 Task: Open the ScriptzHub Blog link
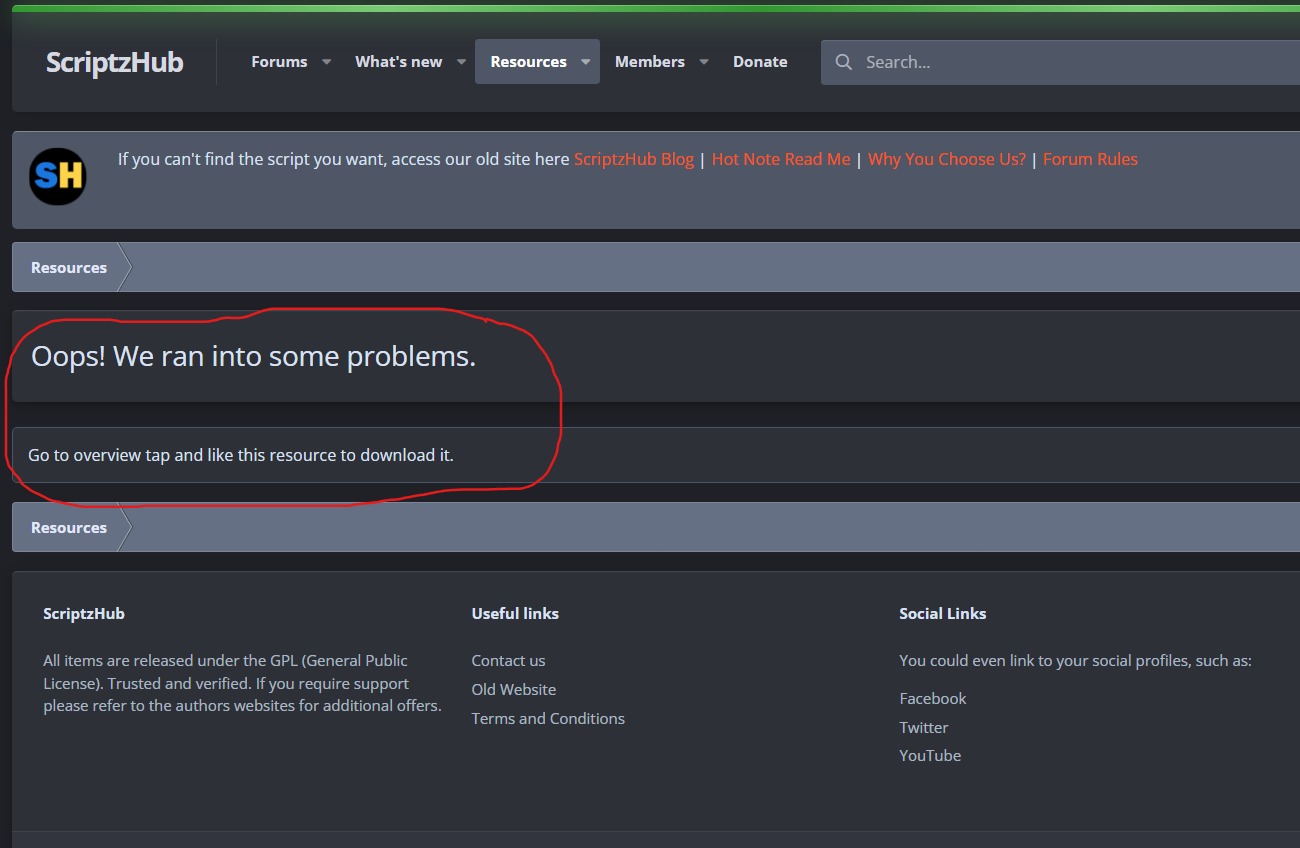click(x=633, y=159)
